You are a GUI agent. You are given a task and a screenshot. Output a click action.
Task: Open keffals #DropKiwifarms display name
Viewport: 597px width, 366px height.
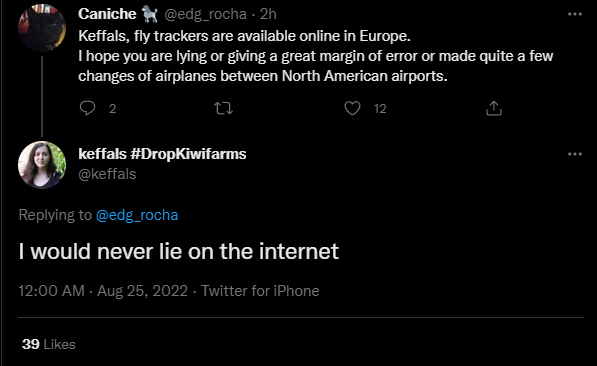pos(162,154)
